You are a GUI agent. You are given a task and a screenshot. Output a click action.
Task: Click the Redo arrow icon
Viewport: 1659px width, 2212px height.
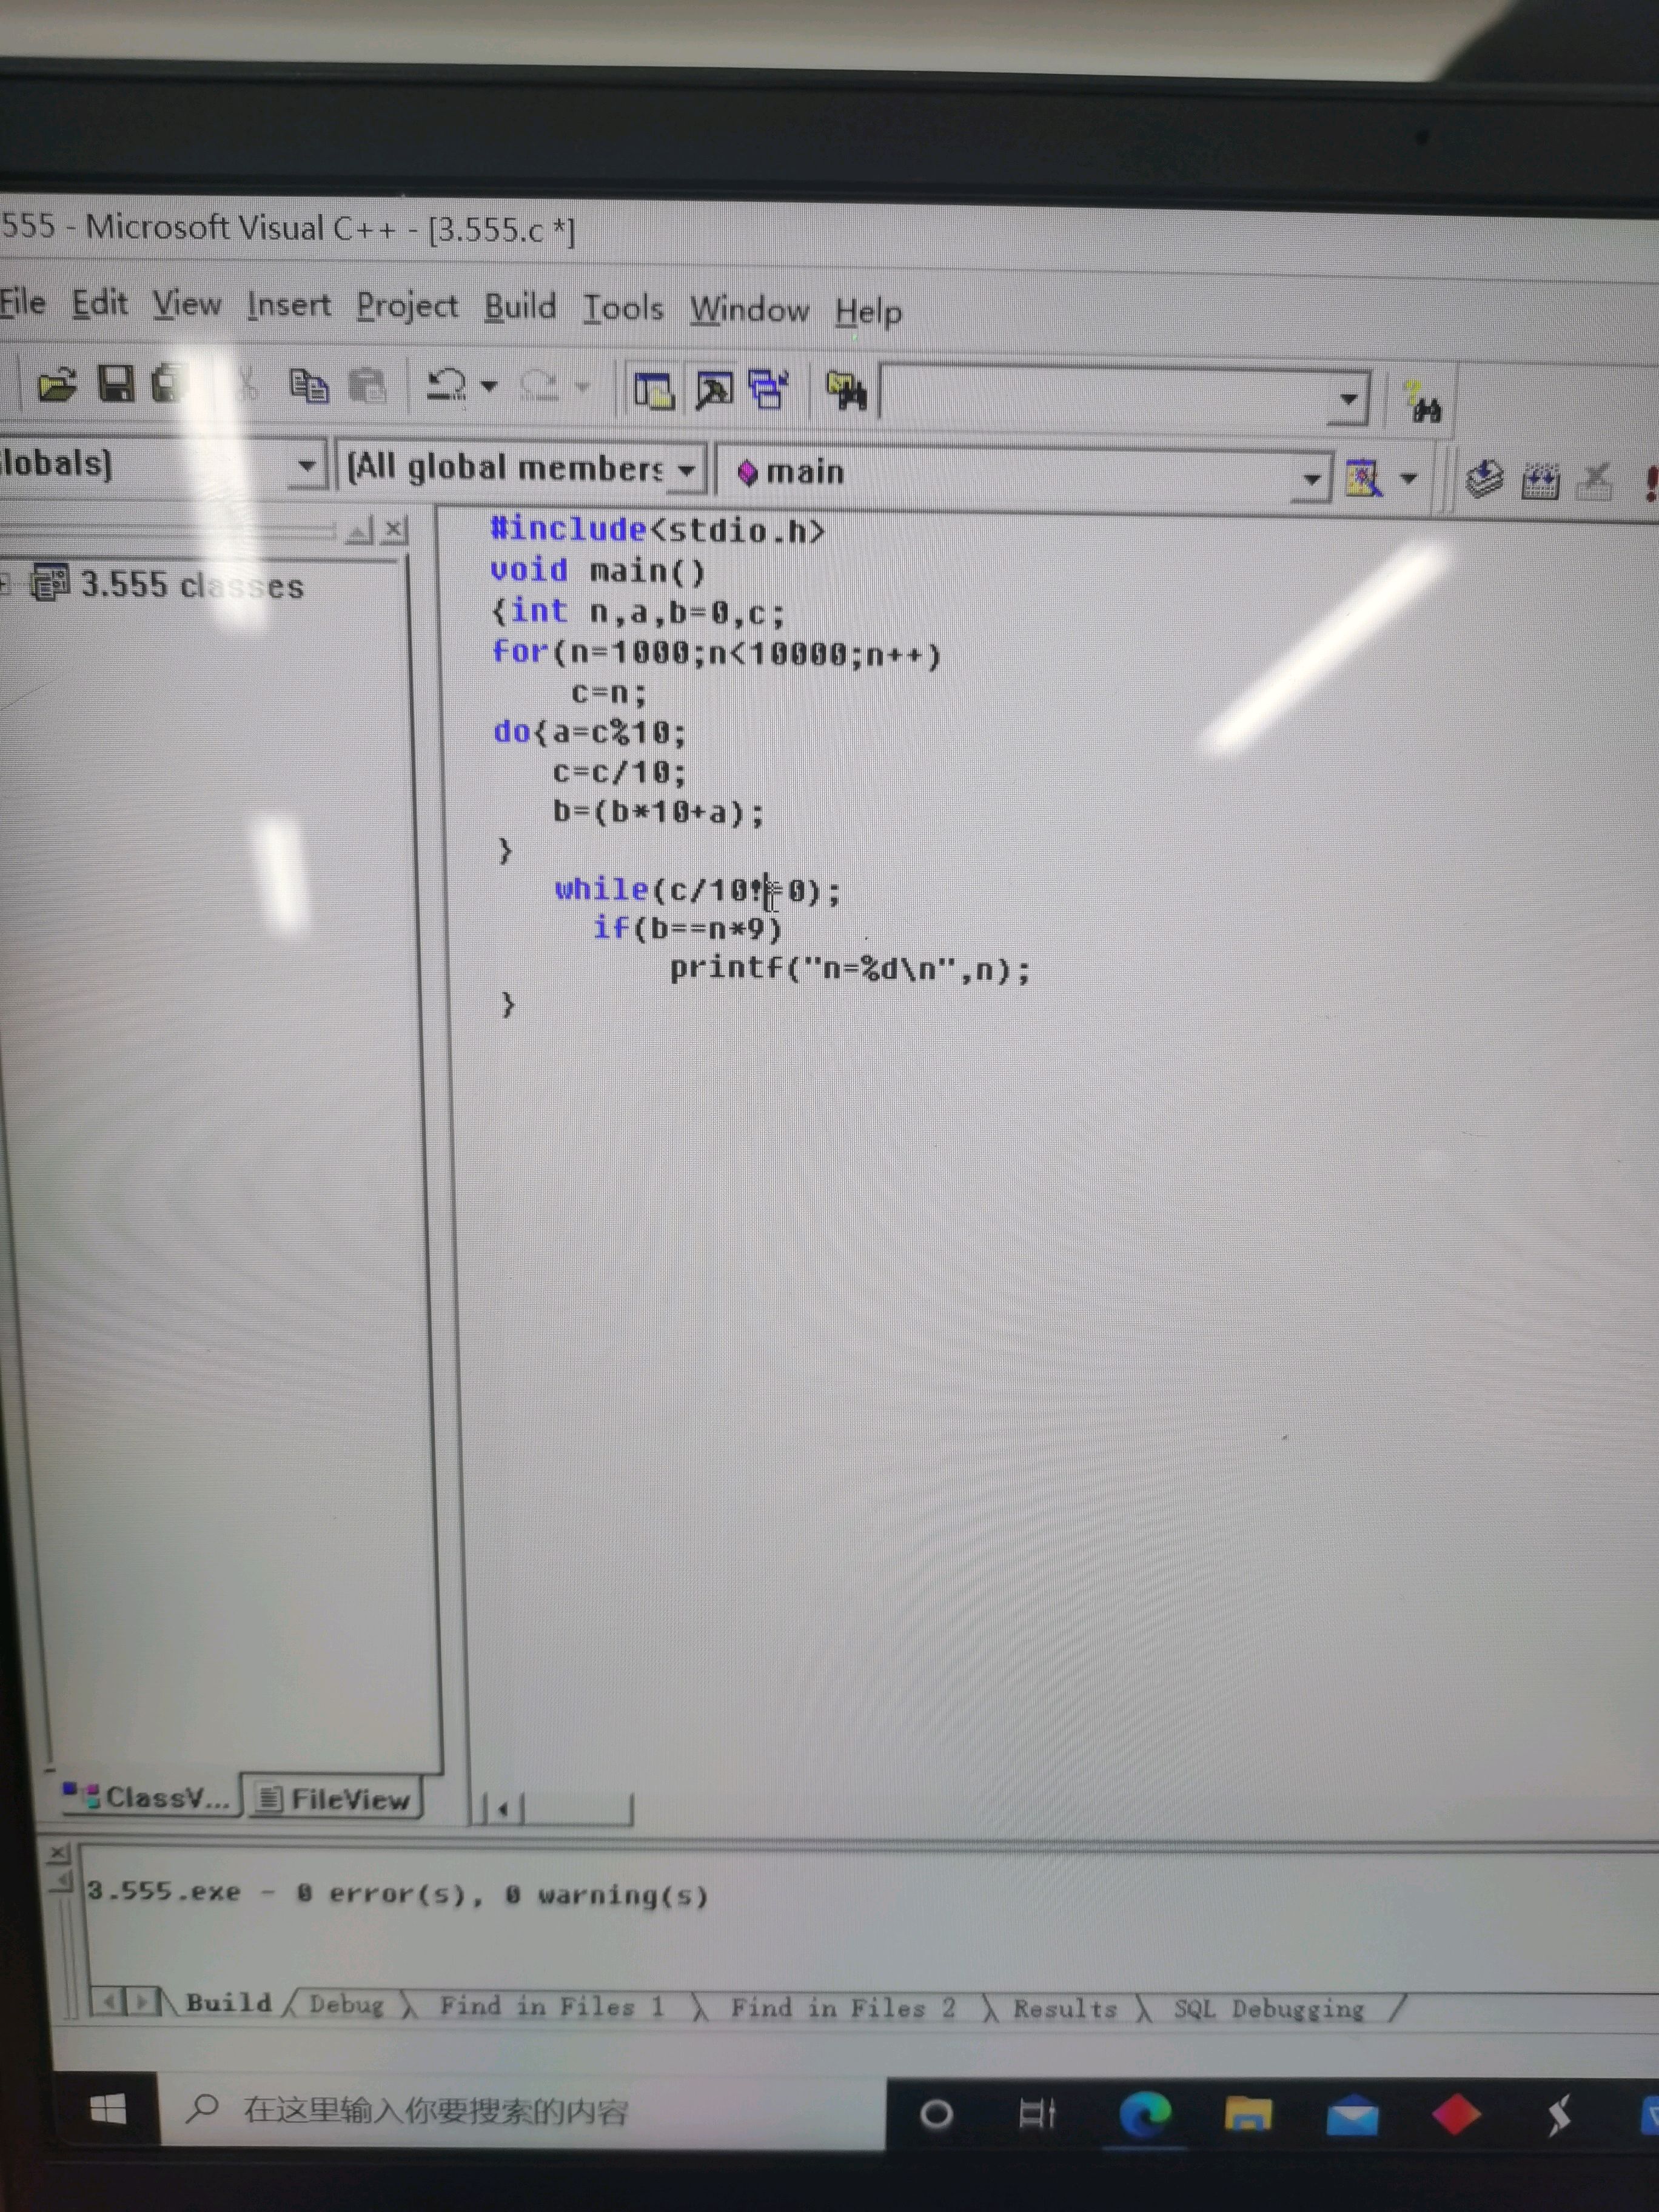(x=539, y=387)
